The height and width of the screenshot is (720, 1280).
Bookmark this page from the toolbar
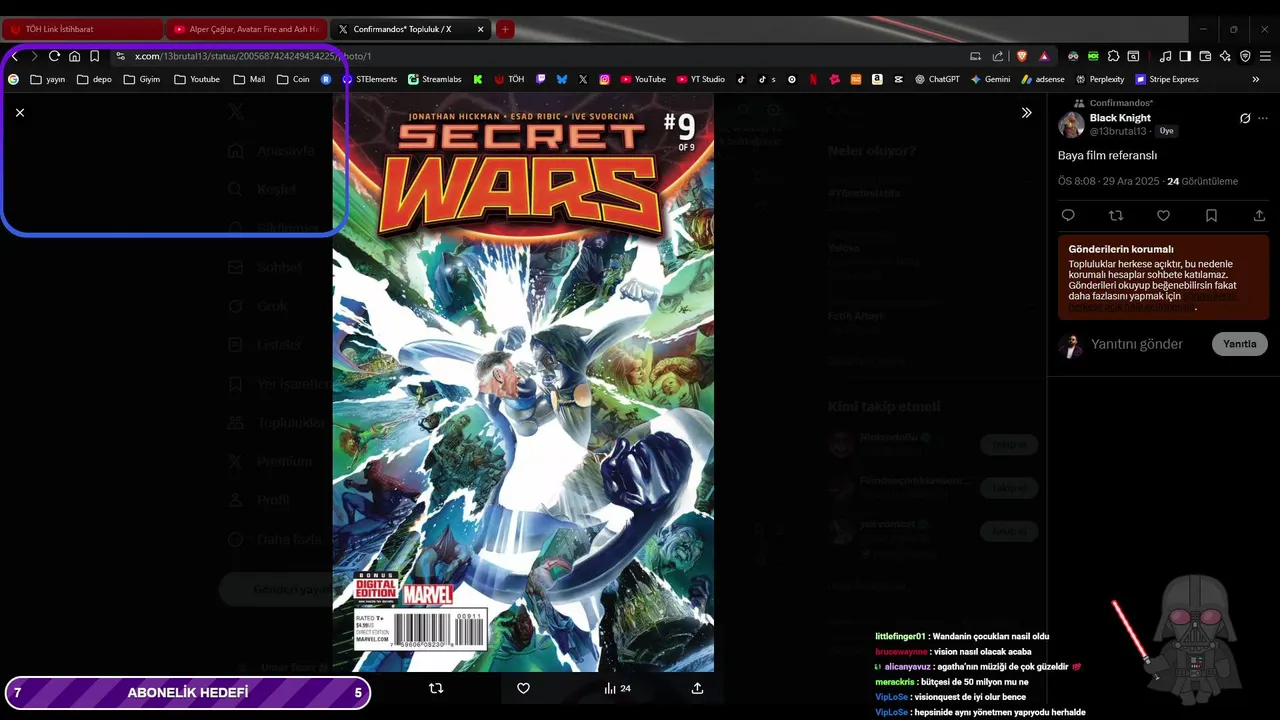click(94, 56)
